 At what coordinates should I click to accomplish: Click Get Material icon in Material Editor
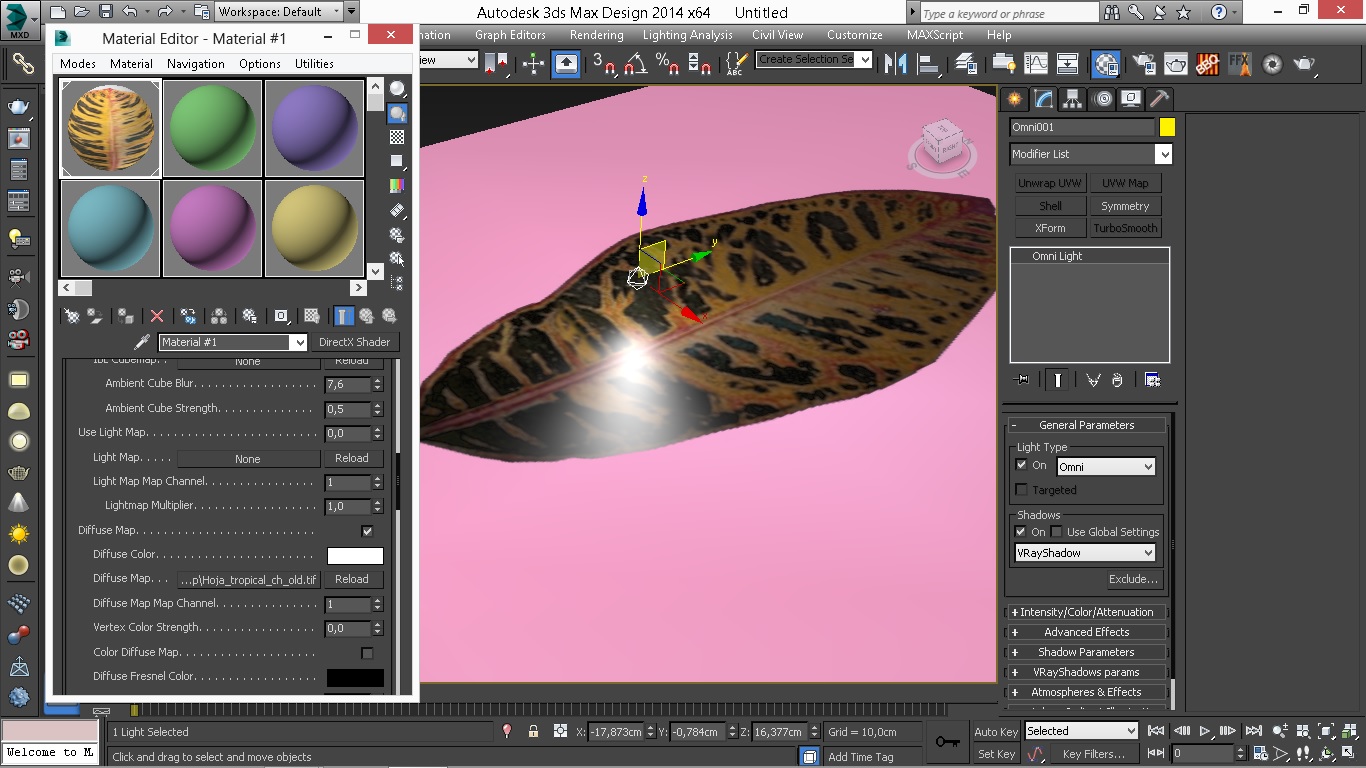pos(72,316)
